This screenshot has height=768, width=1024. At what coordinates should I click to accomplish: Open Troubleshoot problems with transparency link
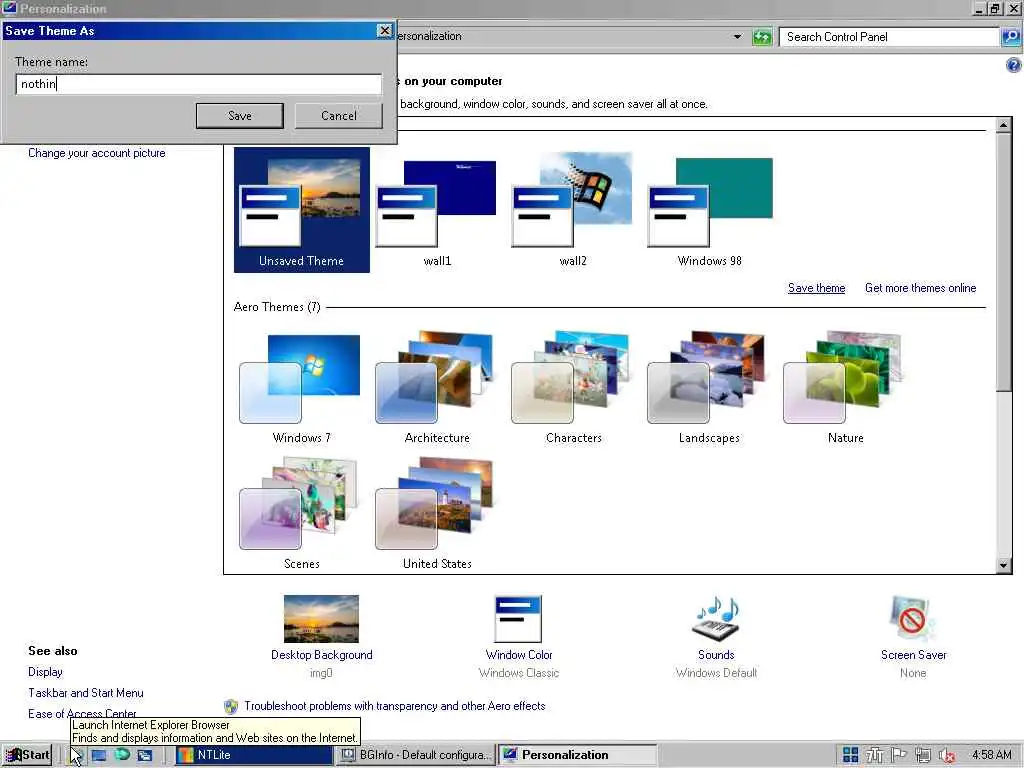click(x=394, y=706)
